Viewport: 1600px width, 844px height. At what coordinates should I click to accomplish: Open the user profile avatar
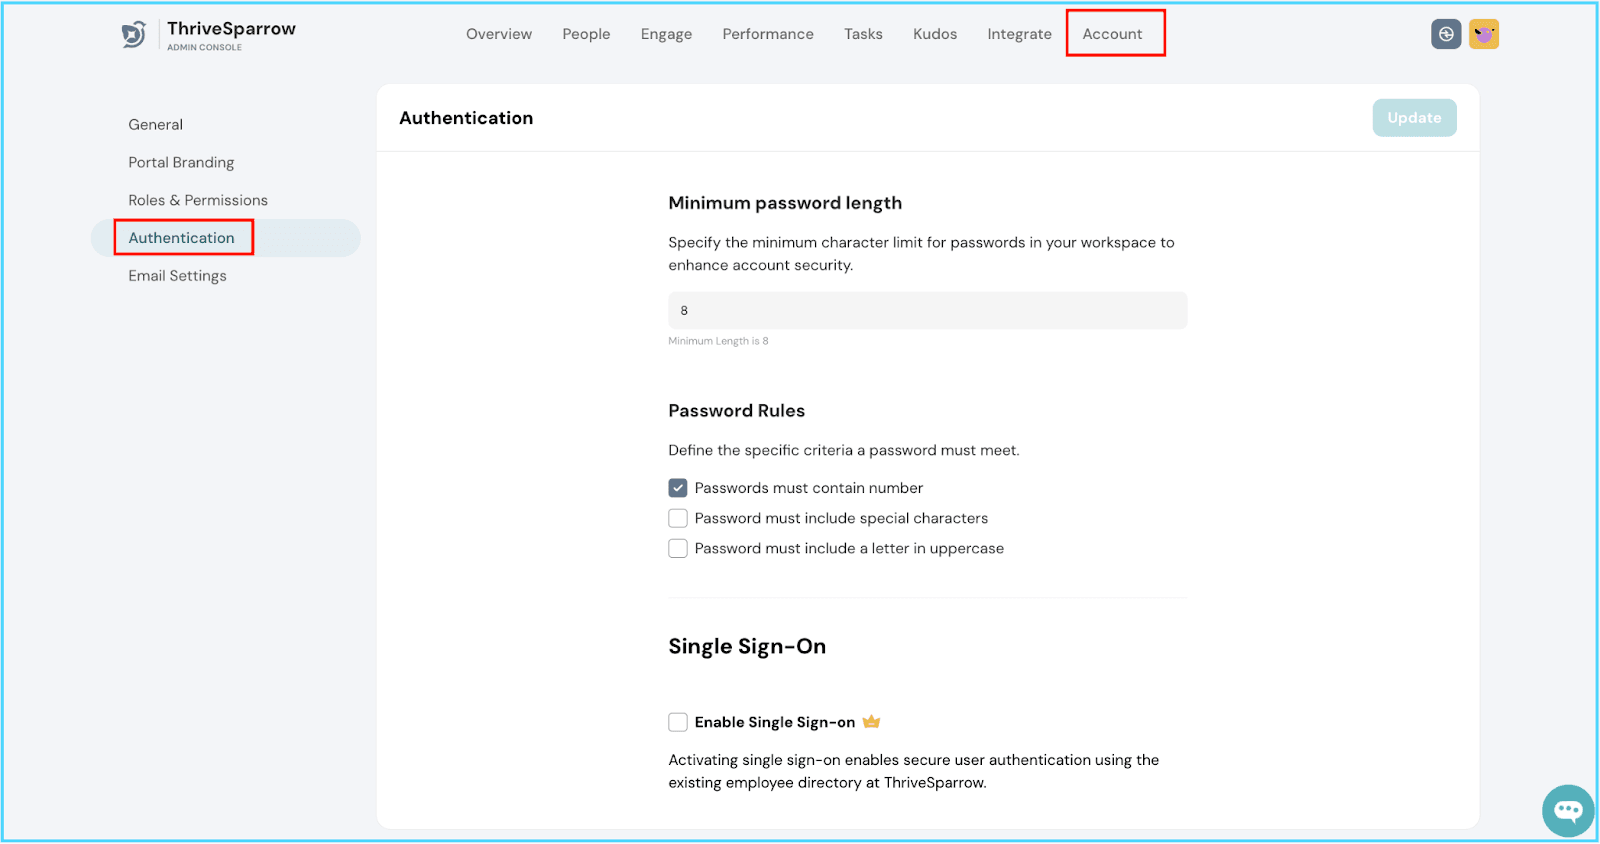click(1484, 34)
